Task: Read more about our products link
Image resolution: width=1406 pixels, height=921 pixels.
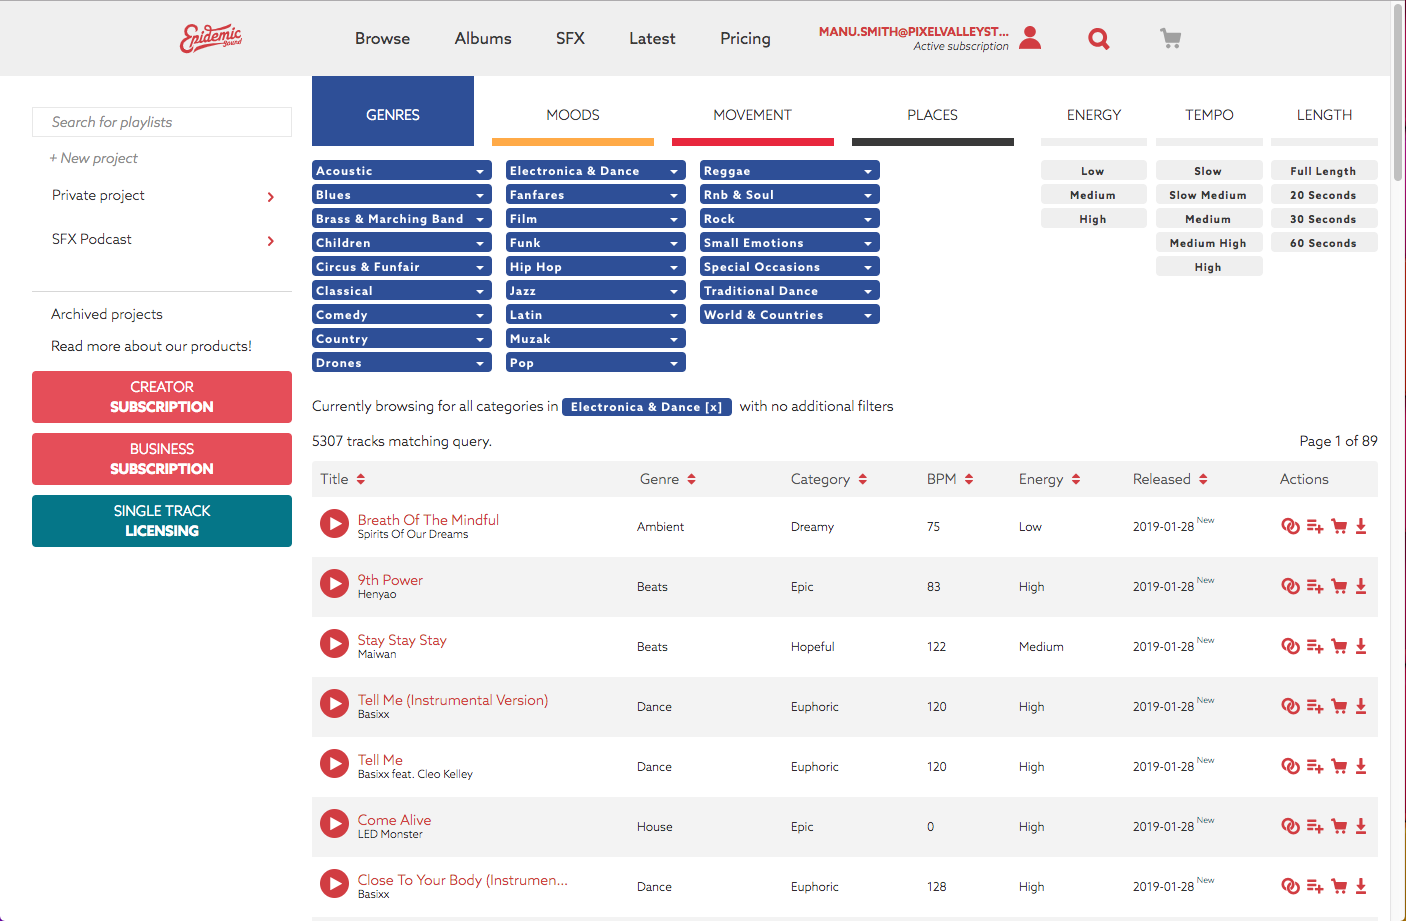Action: tap(151, 346)
